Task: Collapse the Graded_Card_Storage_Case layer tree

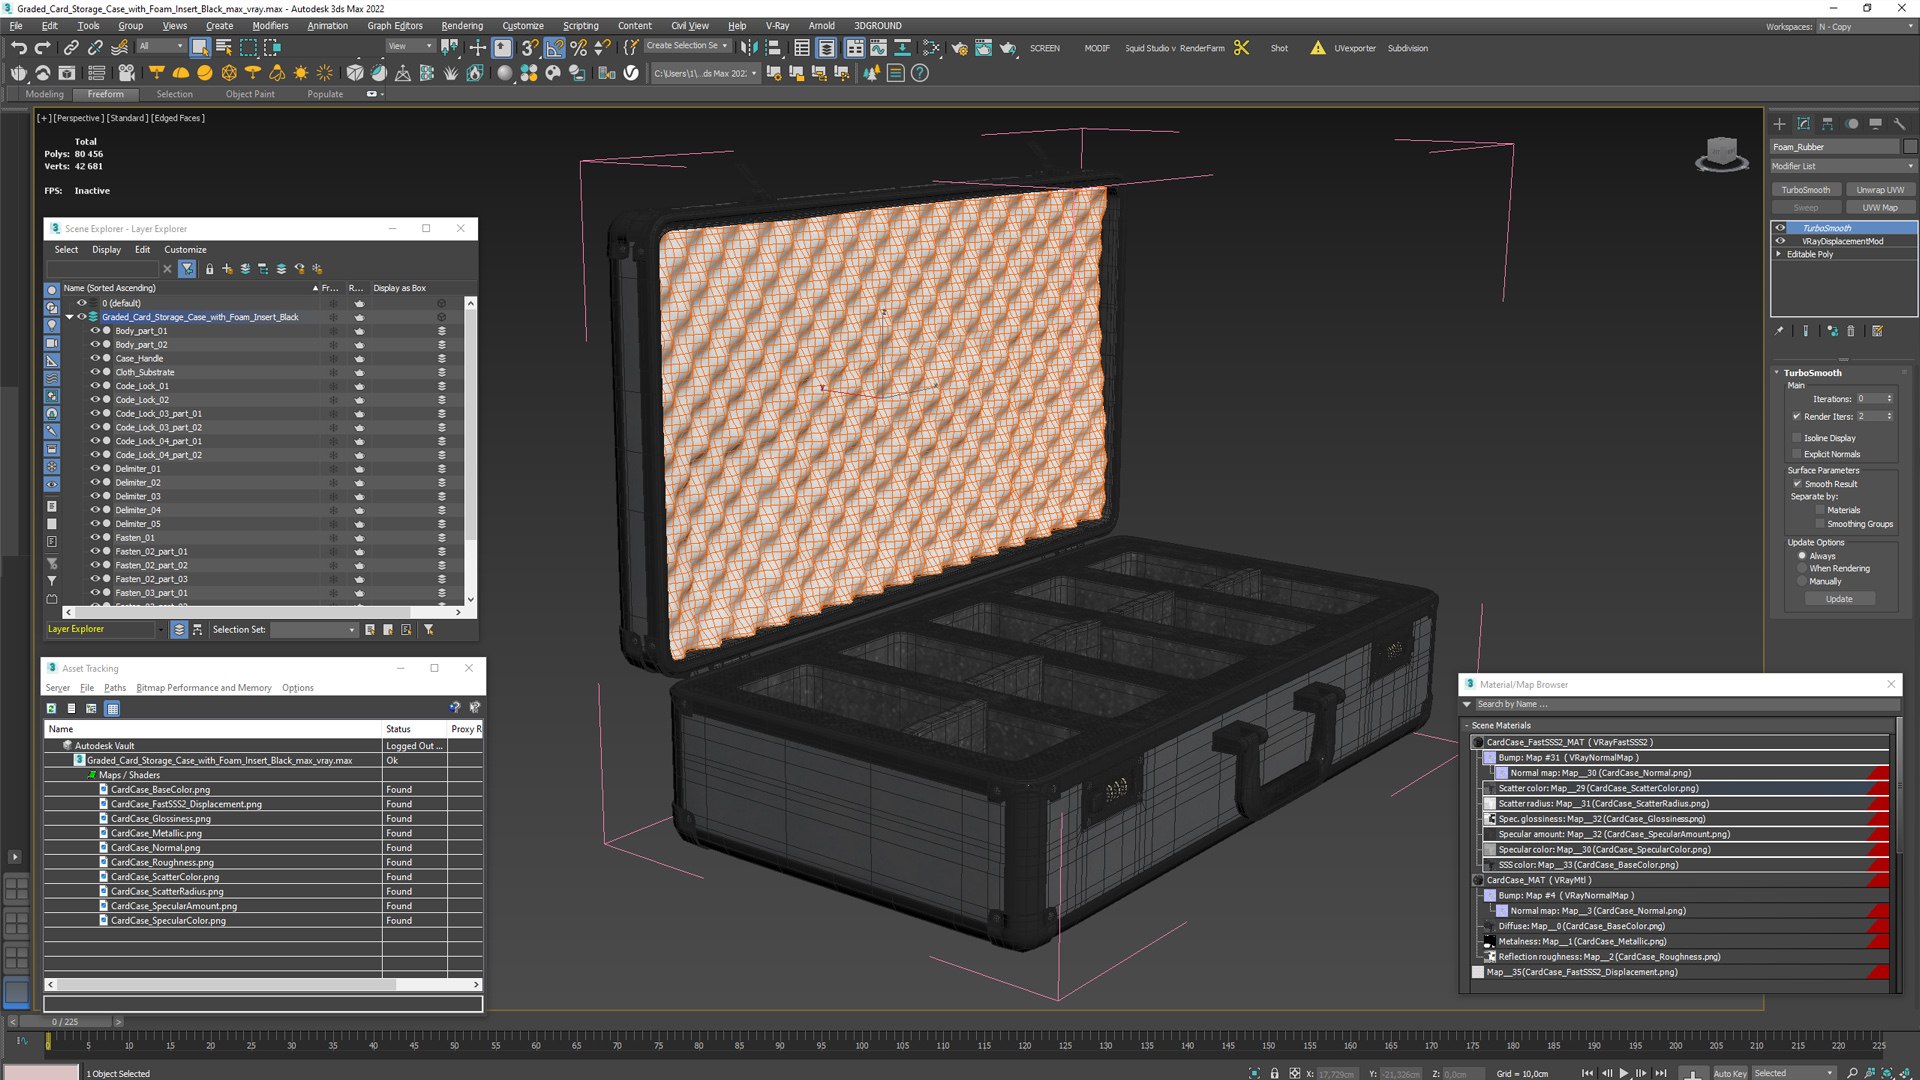Action: click(69, 317)
